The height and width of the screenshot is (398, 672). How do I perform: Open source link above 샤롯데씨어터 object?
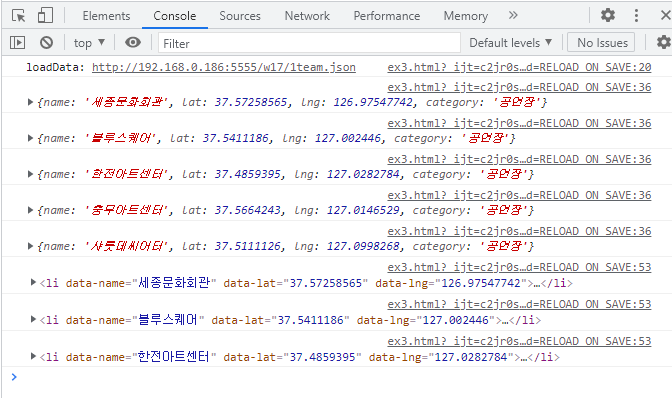pyautogui.click(x=519, y=231)
